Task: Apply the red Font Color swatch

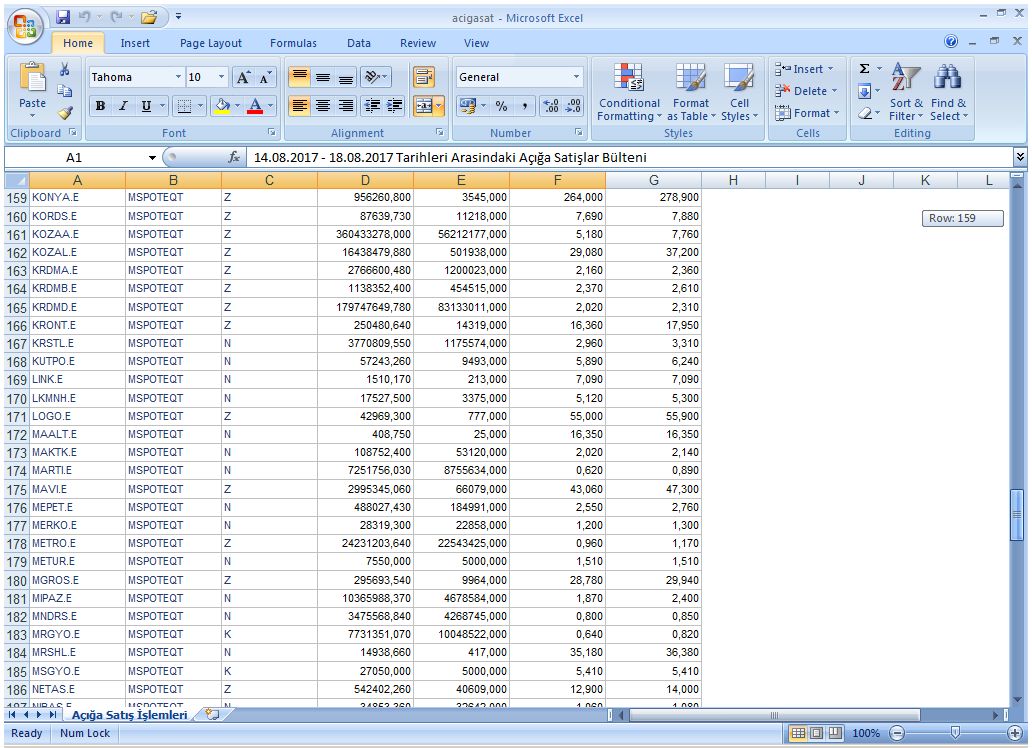Action: point(255,105)
